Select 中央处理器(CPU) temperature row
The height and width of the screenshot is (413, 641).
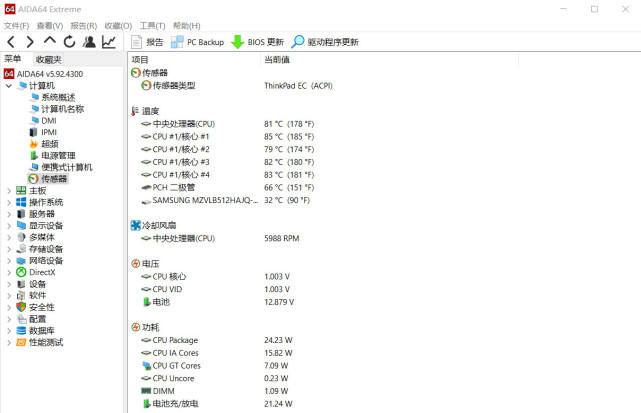tap(227, 124)
